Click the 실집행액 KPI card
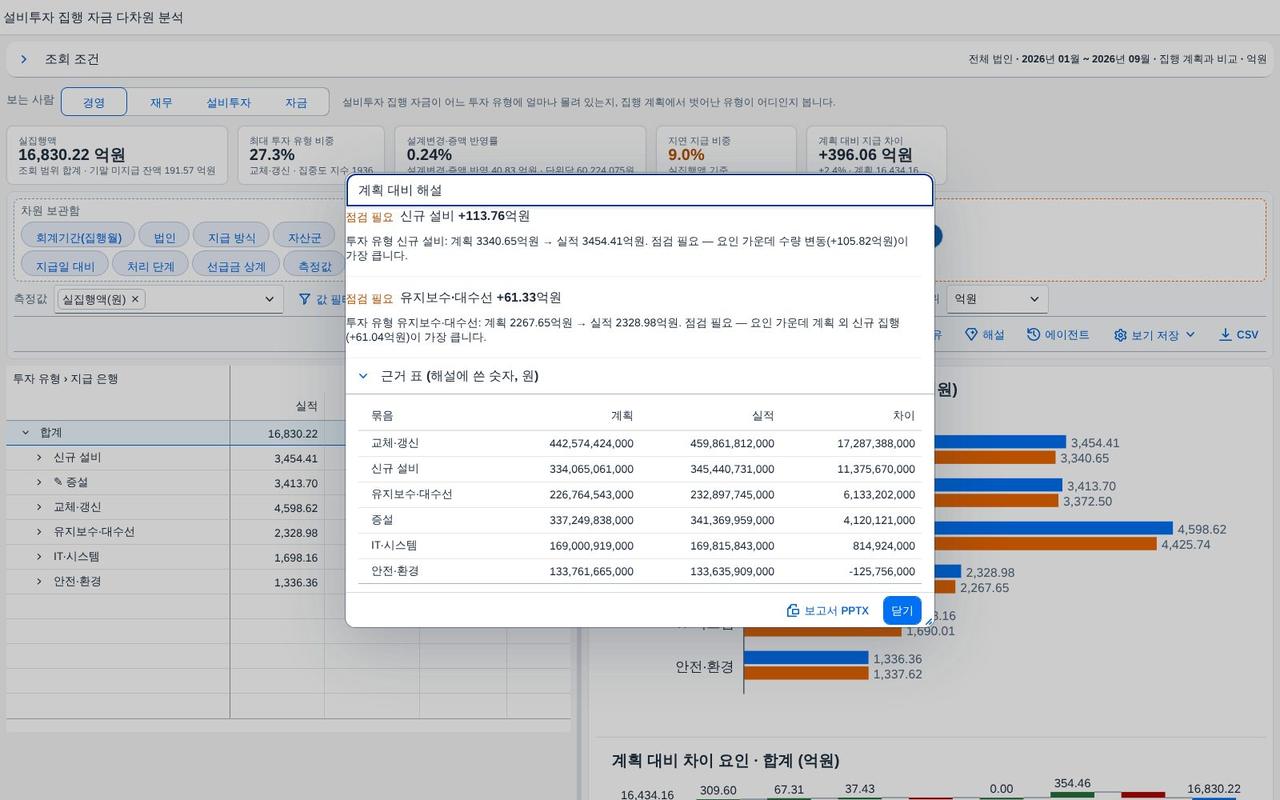 [117, 155]
